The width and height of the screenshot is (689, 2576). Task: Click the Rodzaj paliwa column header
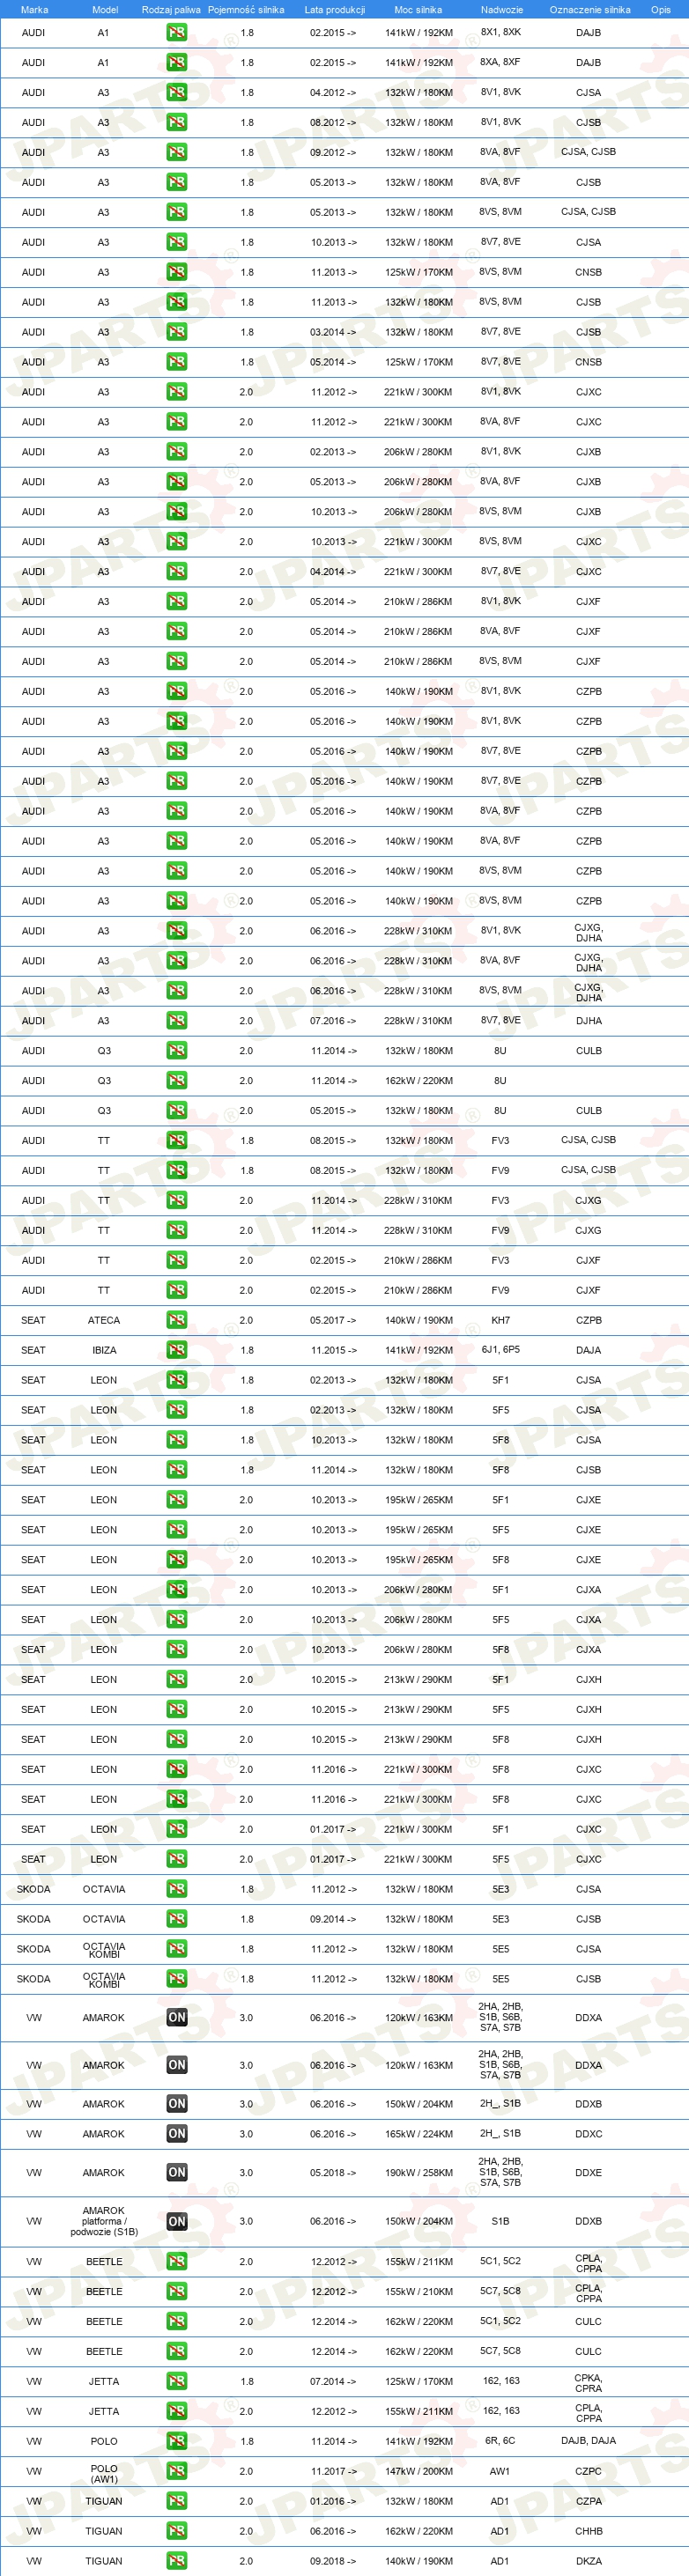pyautogui.click(x=171, y=10)
